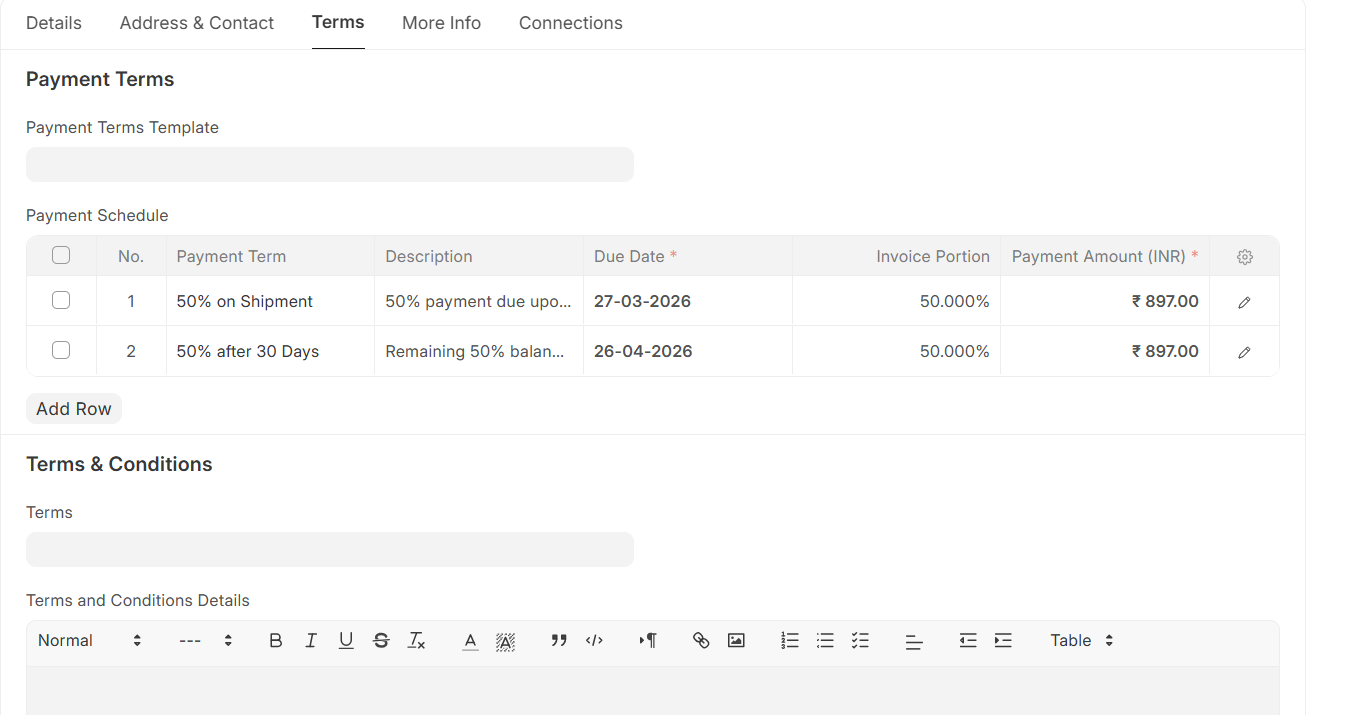
Task: Insert a link using the link icon
Action: point(701,641)
